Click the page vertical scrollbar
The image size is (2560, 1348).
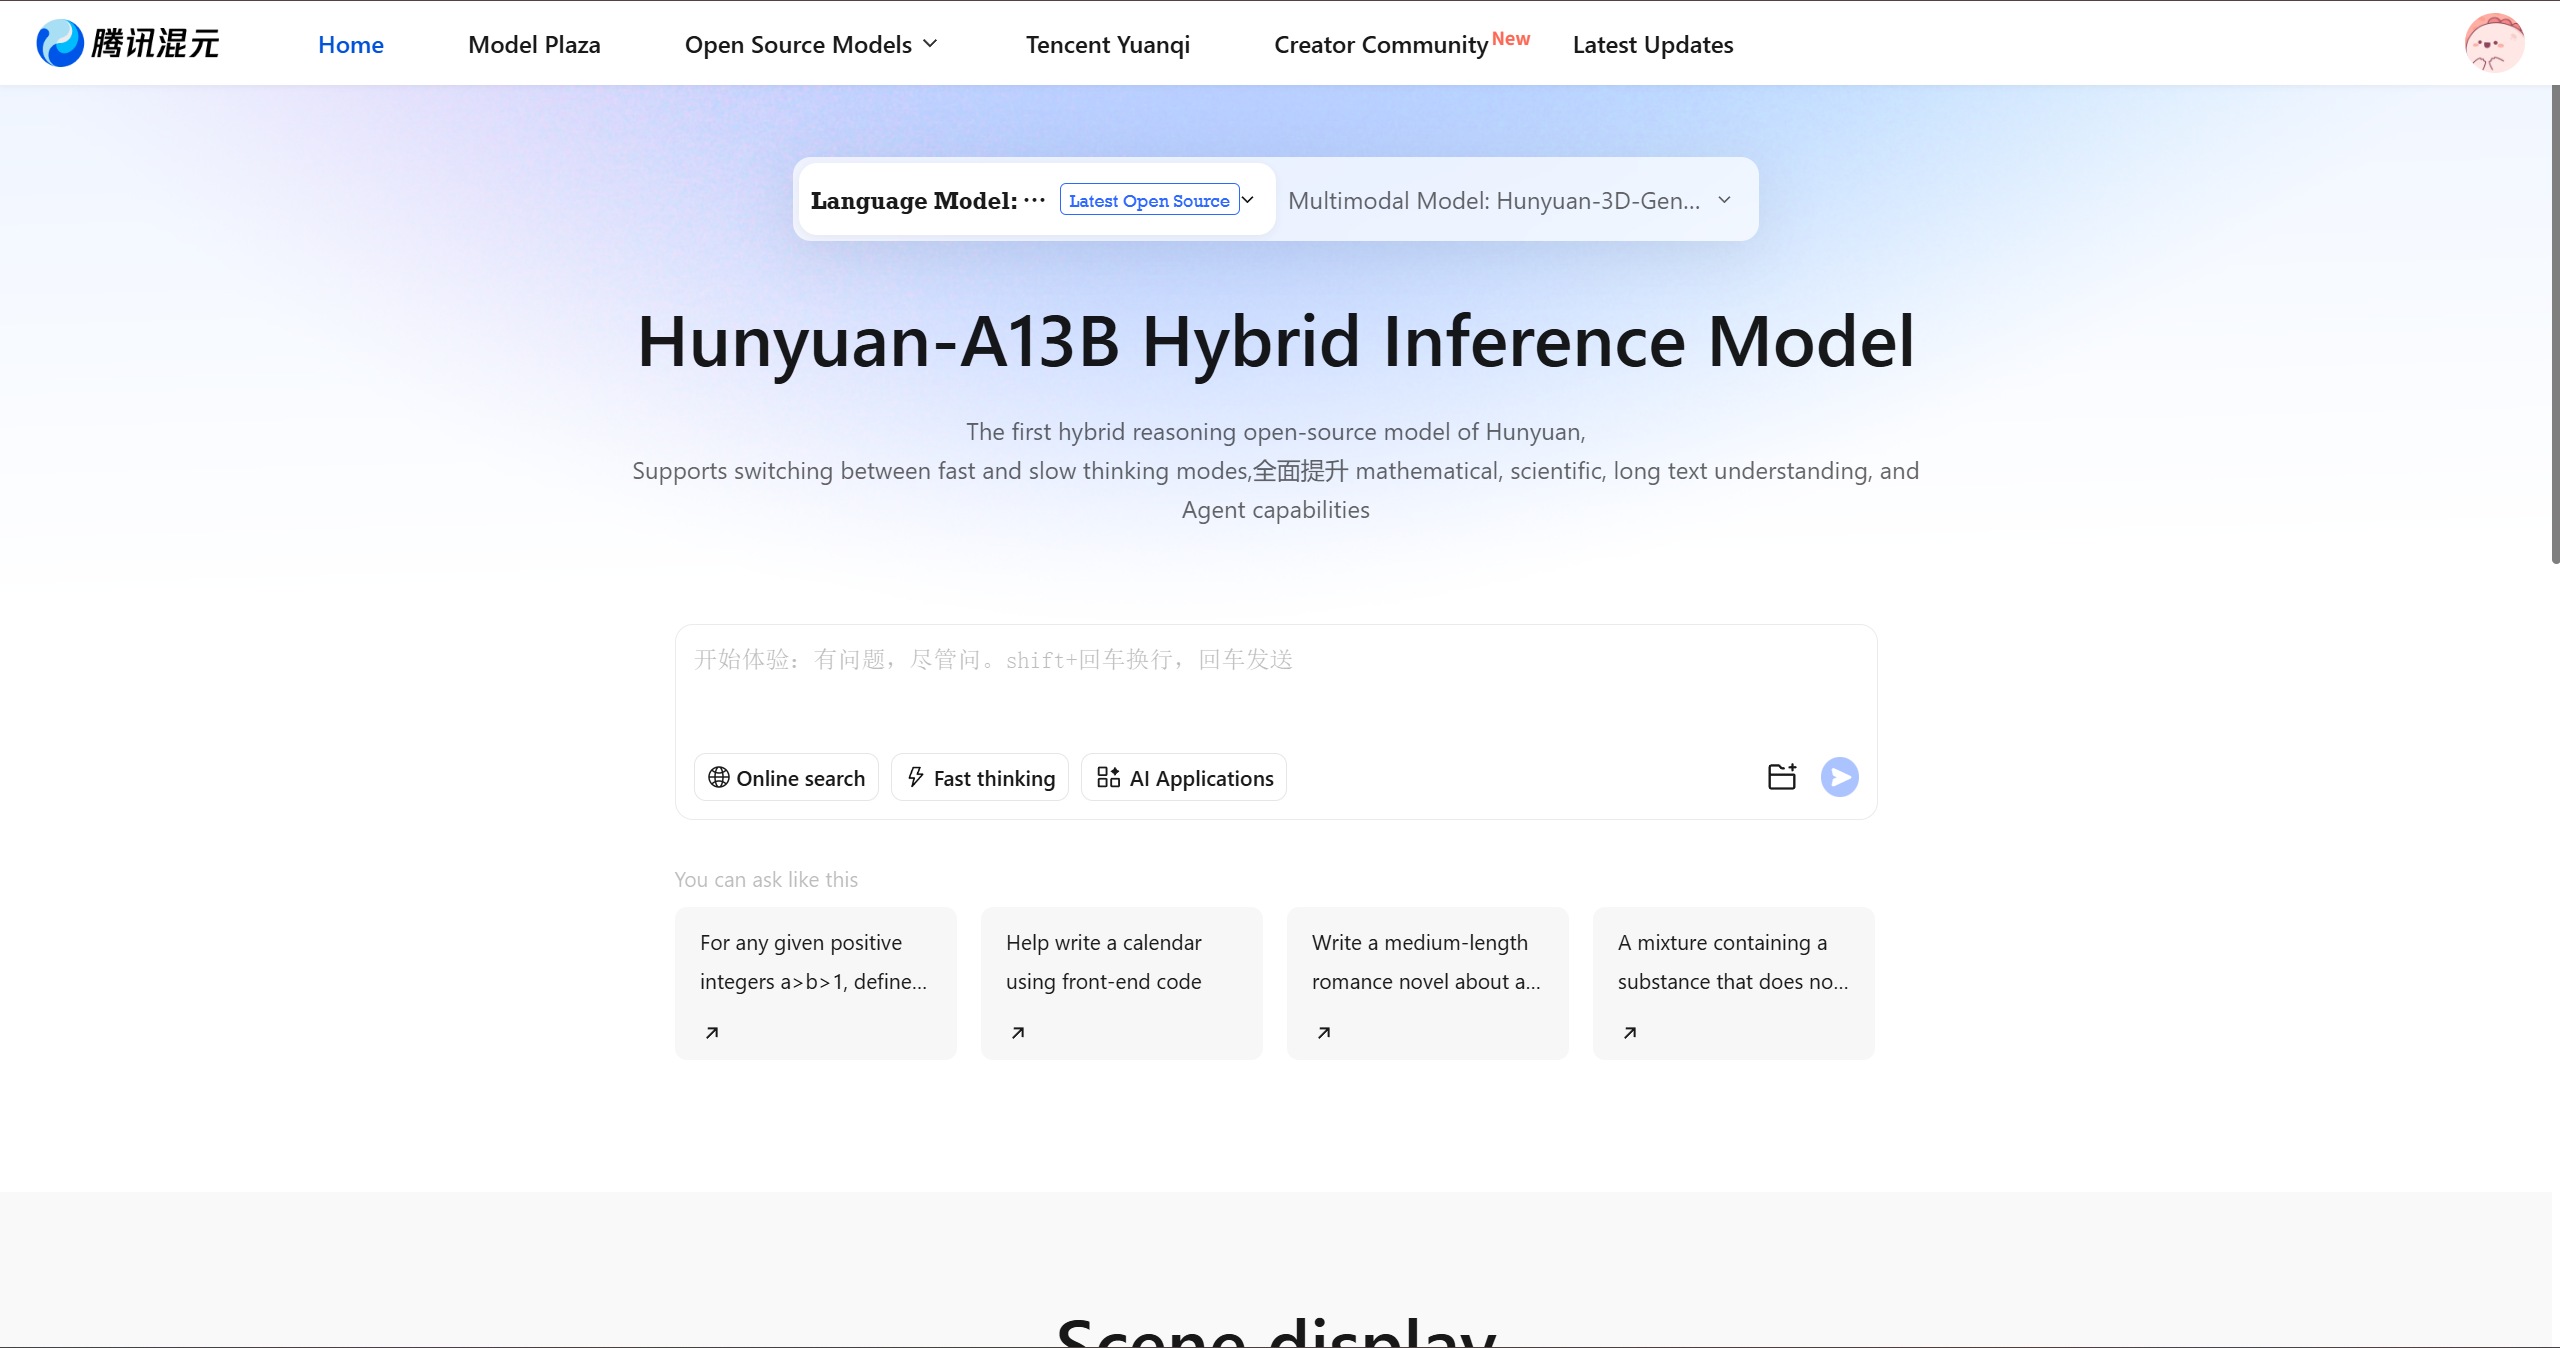click(2555, 325)
